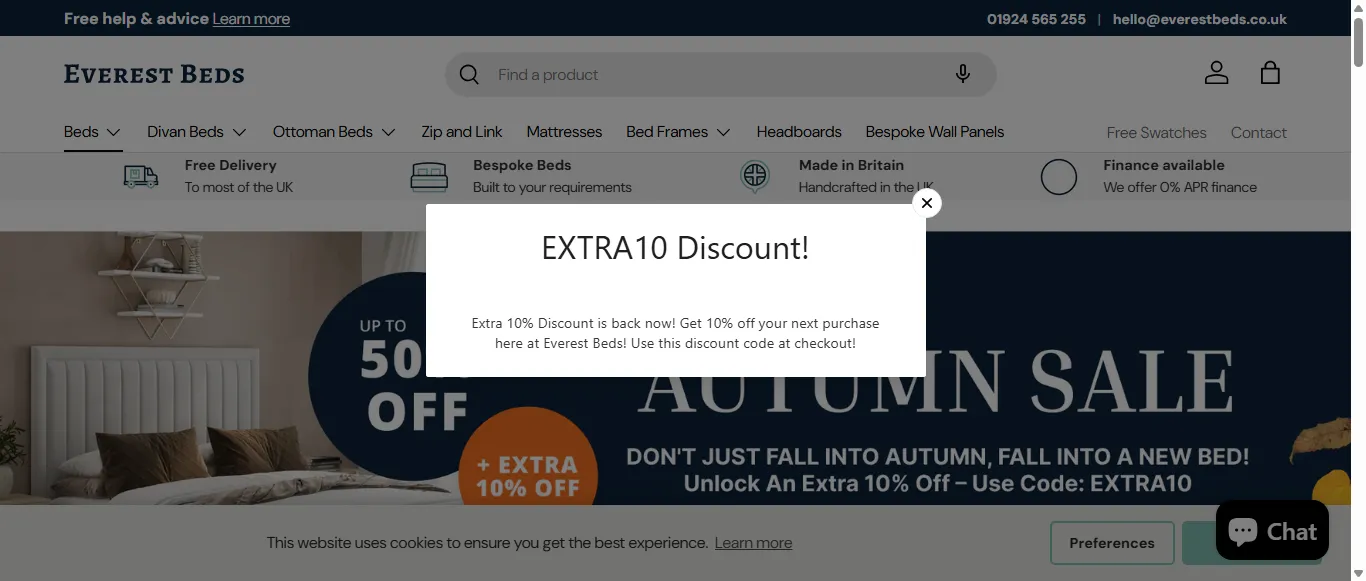Viewport: 1366px width, 581px height.
Task: Expand the Beds dropdown menu
Action: click(x=92, y=132)
